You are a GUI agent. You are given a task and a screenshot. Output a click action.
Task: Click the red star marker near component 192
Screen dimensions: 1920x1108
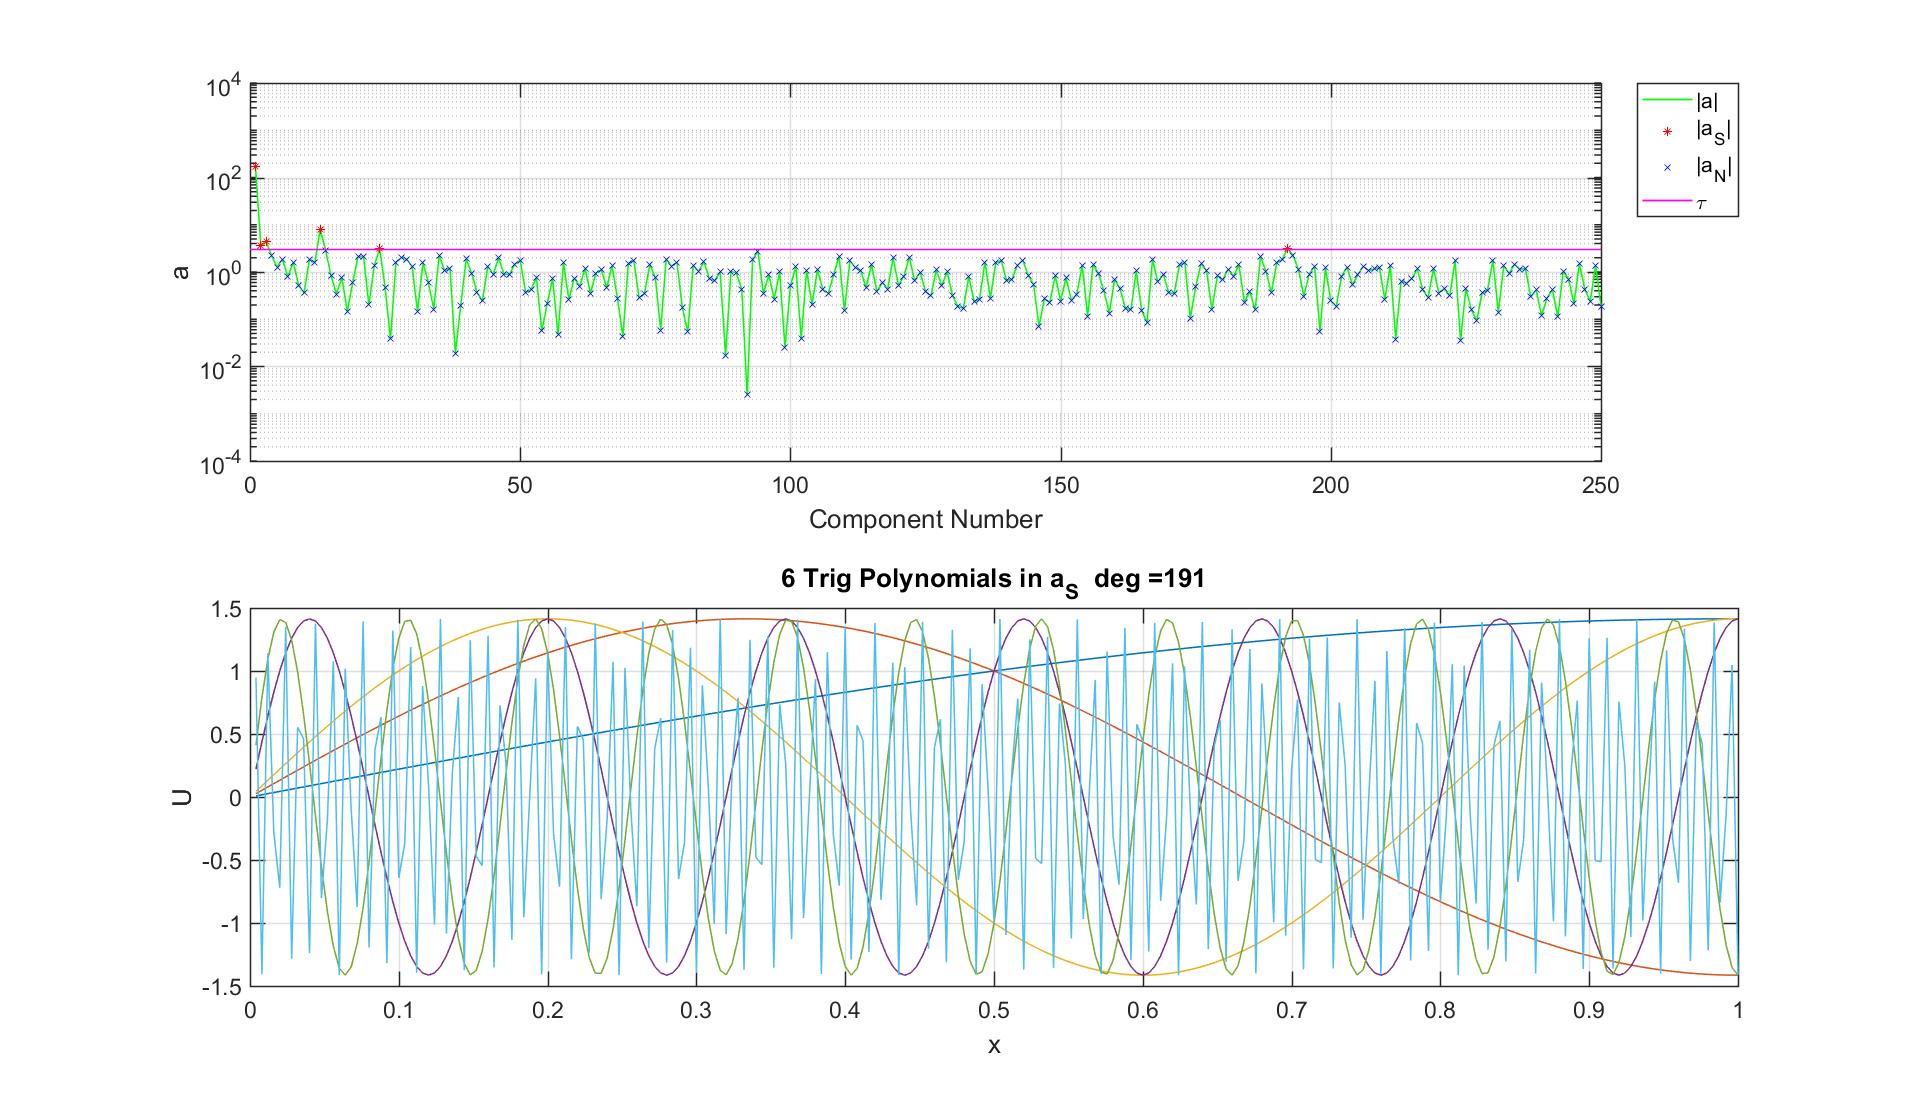tap(1287, 249)
